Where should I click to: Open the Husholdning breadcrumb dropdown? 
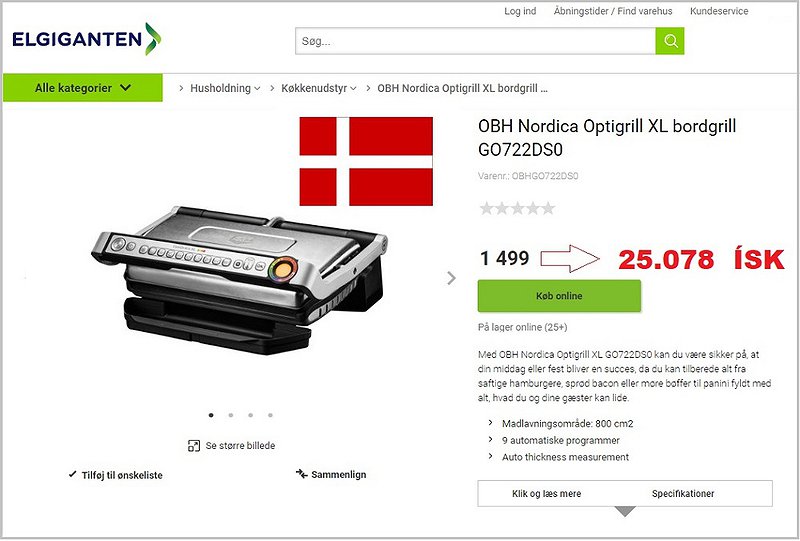pyautogui.click(x=225, y=88)
